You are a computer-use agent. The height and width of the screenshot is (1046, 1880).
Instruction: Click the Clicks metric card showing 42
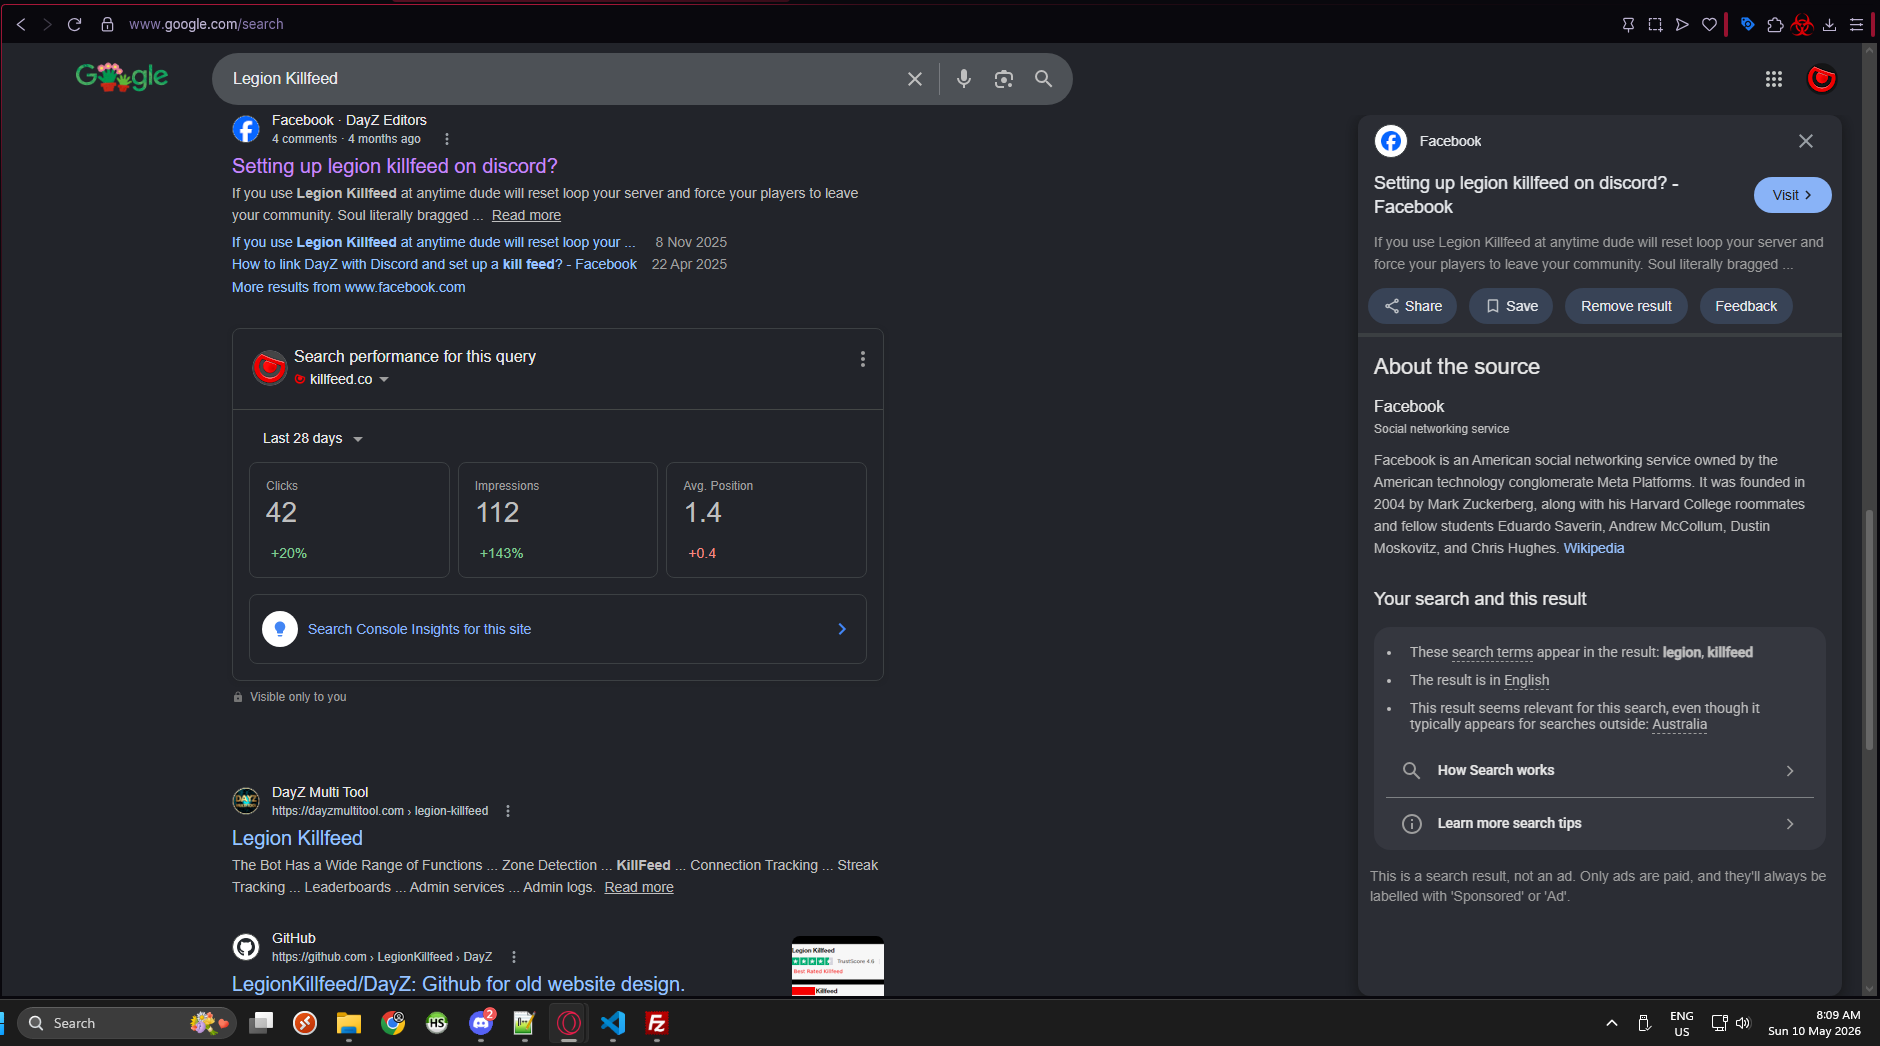[349, 520]
